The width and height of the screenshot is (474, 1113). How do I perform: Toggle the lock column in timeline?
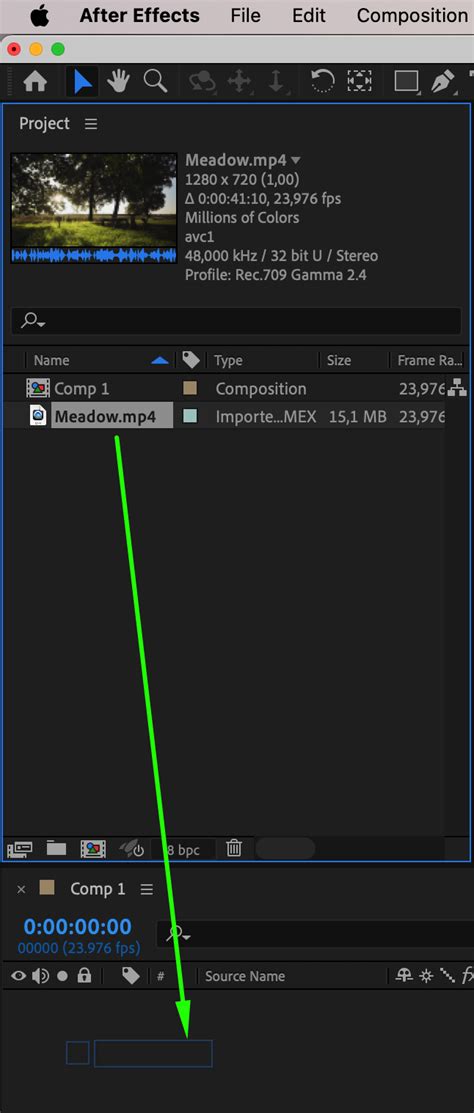point(84,976)
